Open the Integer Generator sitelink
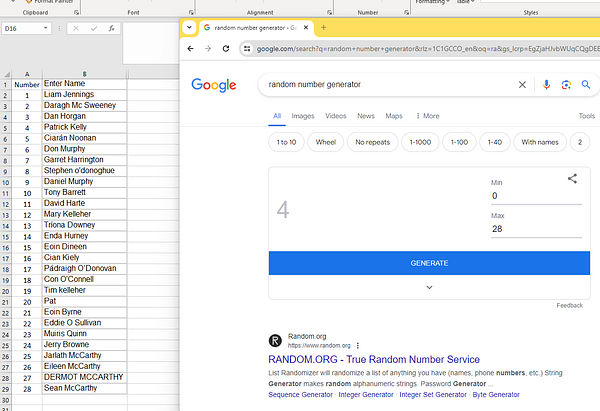The height and width of the screenshot is (411, 600). [x=366, y=395]
